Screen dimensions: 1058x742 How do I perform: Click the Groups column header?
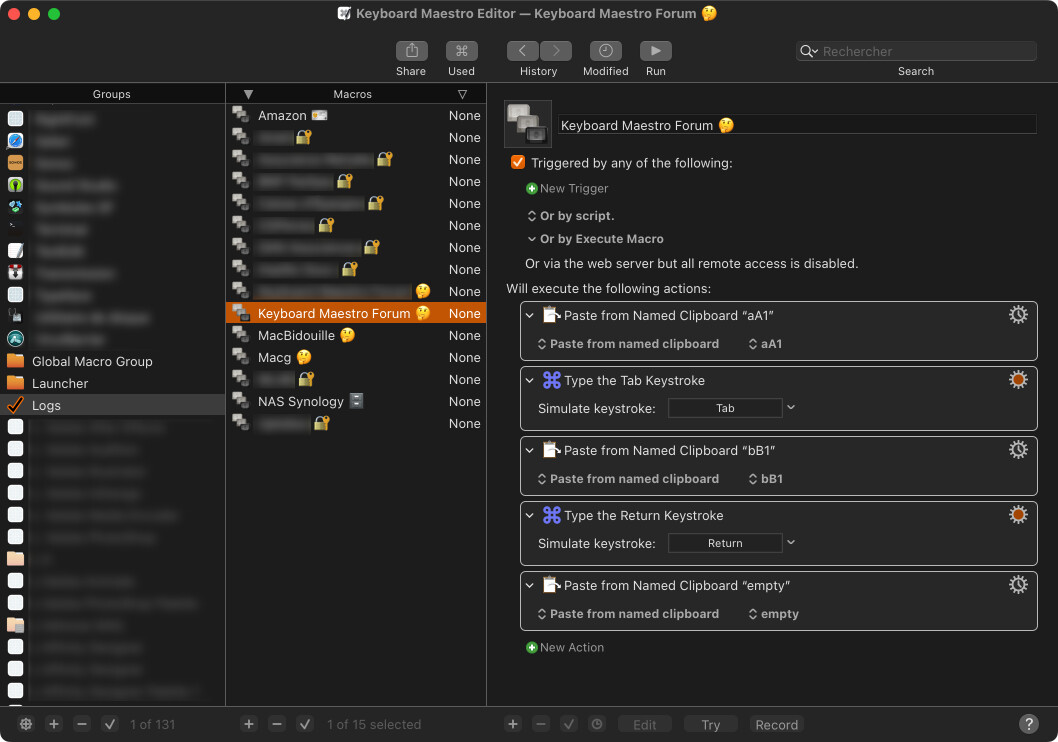(x=112, y=94)
